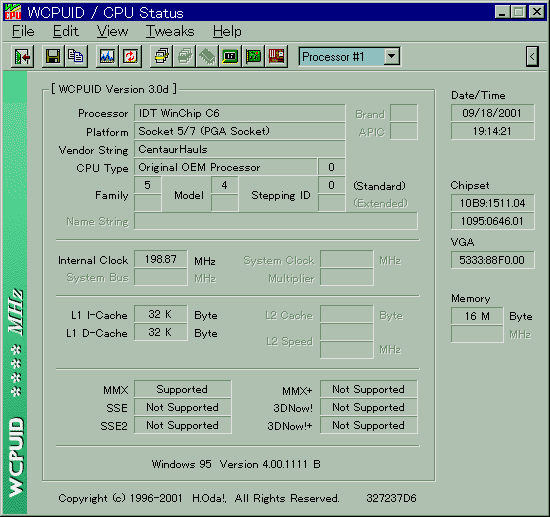Click the MMX Supported field
550x517 pixels.
tap(182, 389)
